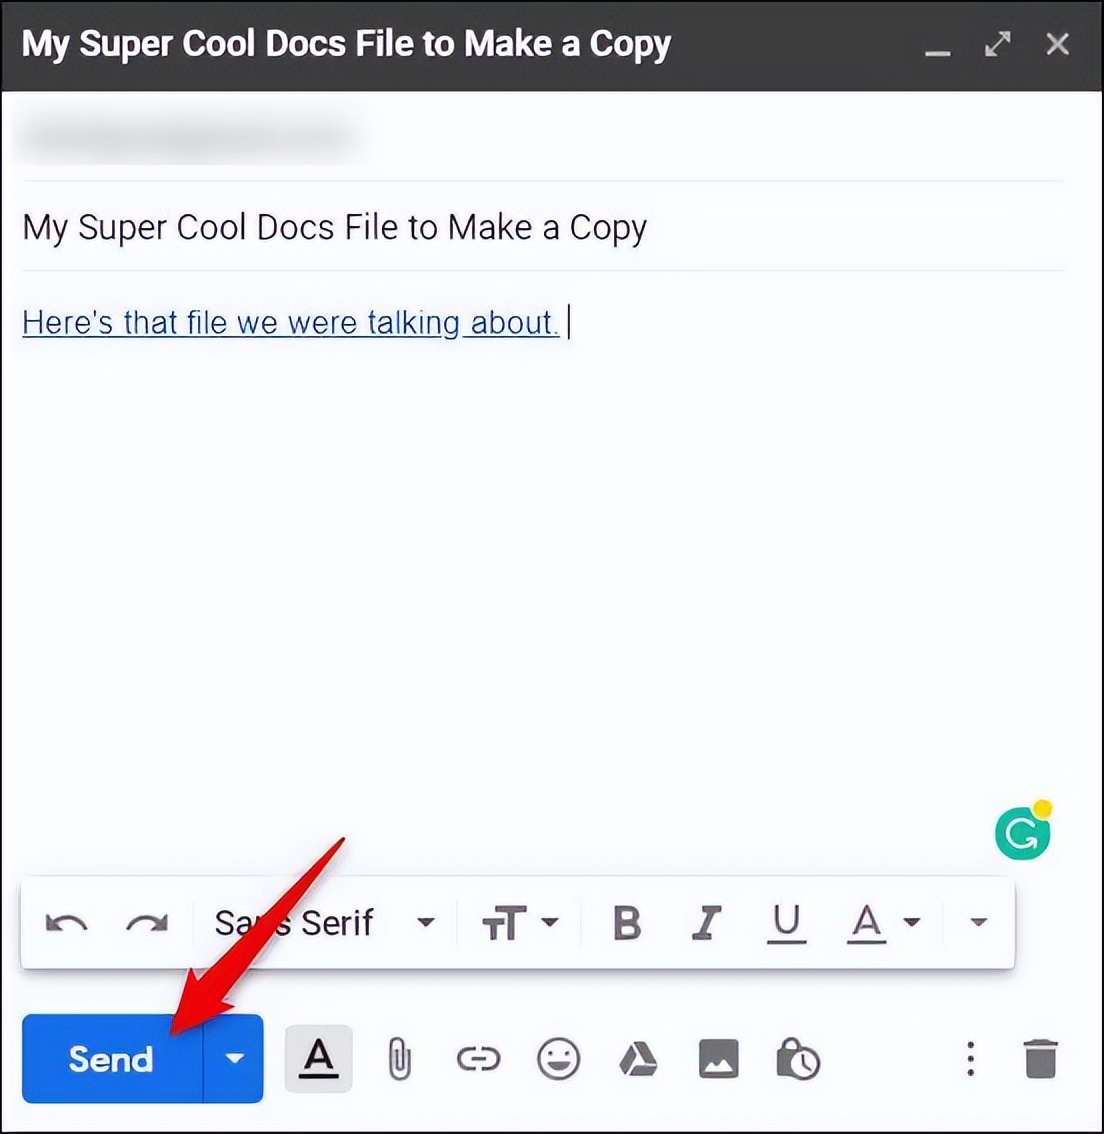
Task: Open more options three-dot menu
Action: tap(970, 1060)
